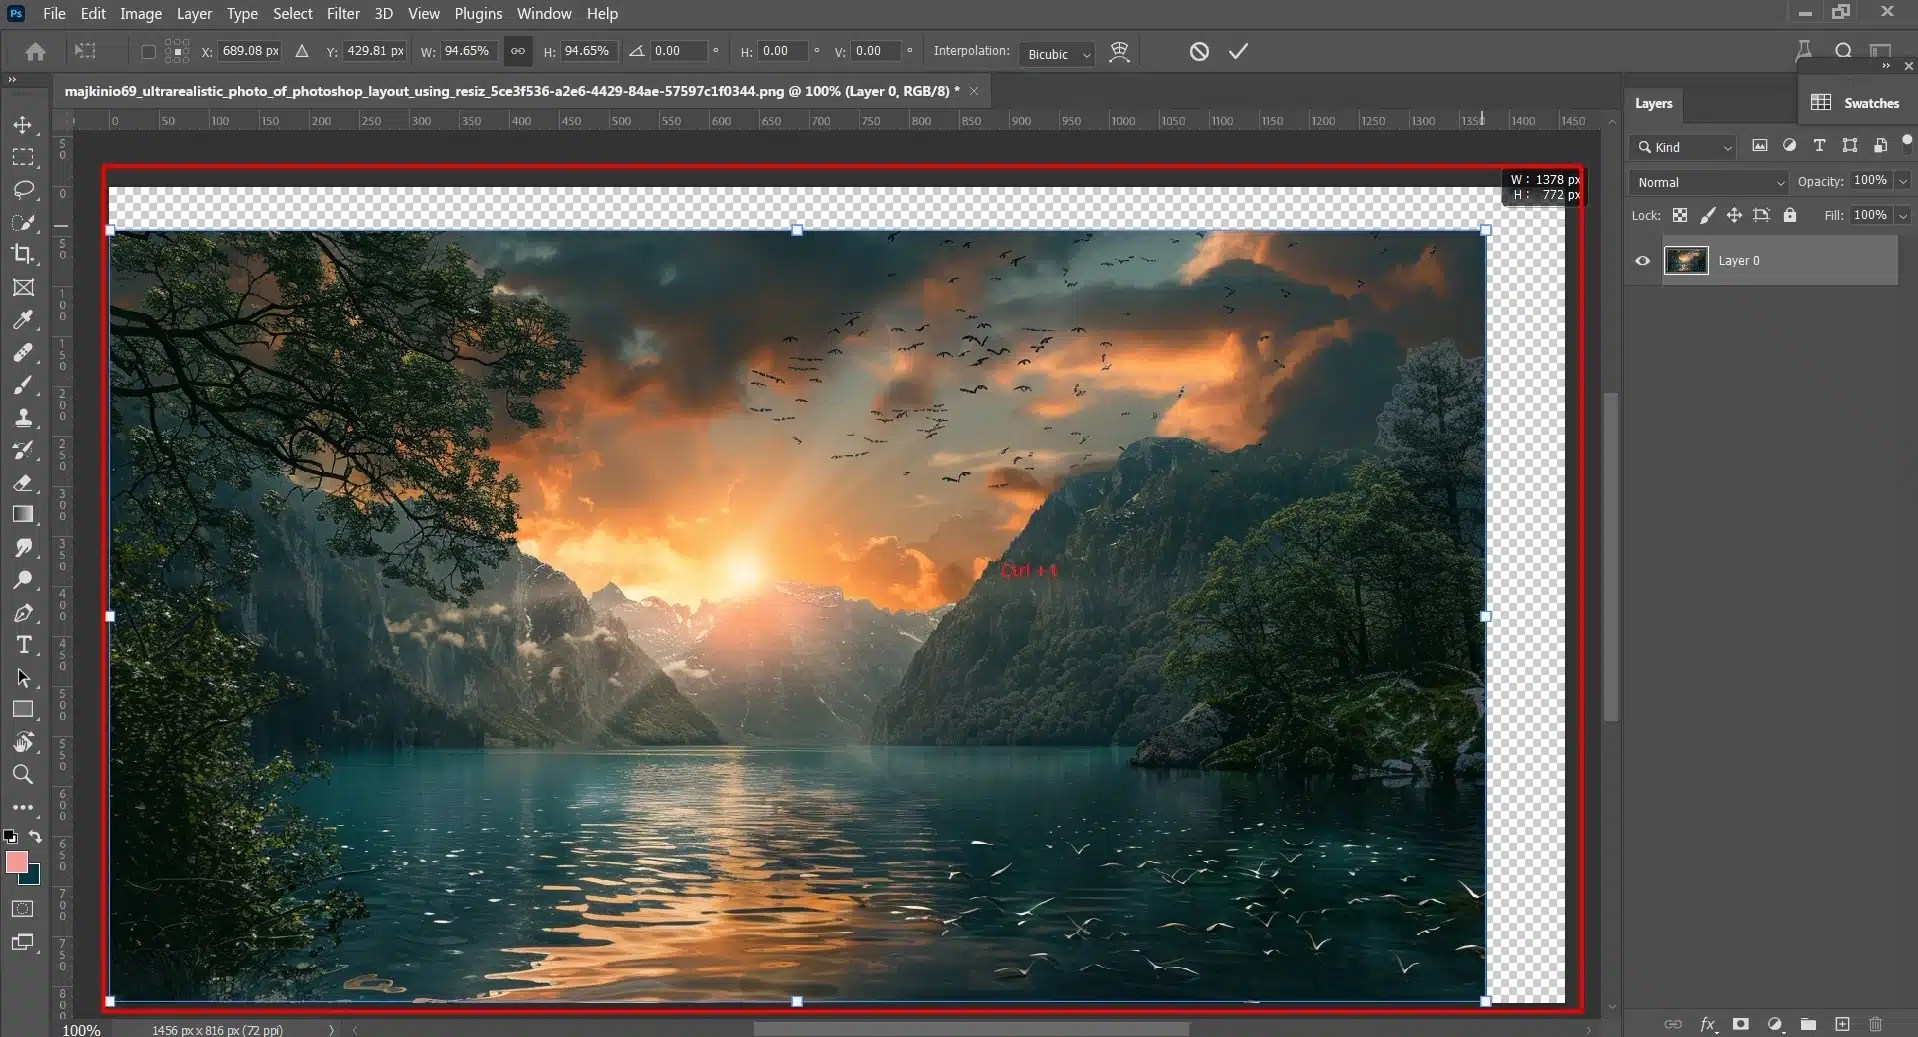Open the Filter menu
1918x1037 pixels.
tap(343, 13)
